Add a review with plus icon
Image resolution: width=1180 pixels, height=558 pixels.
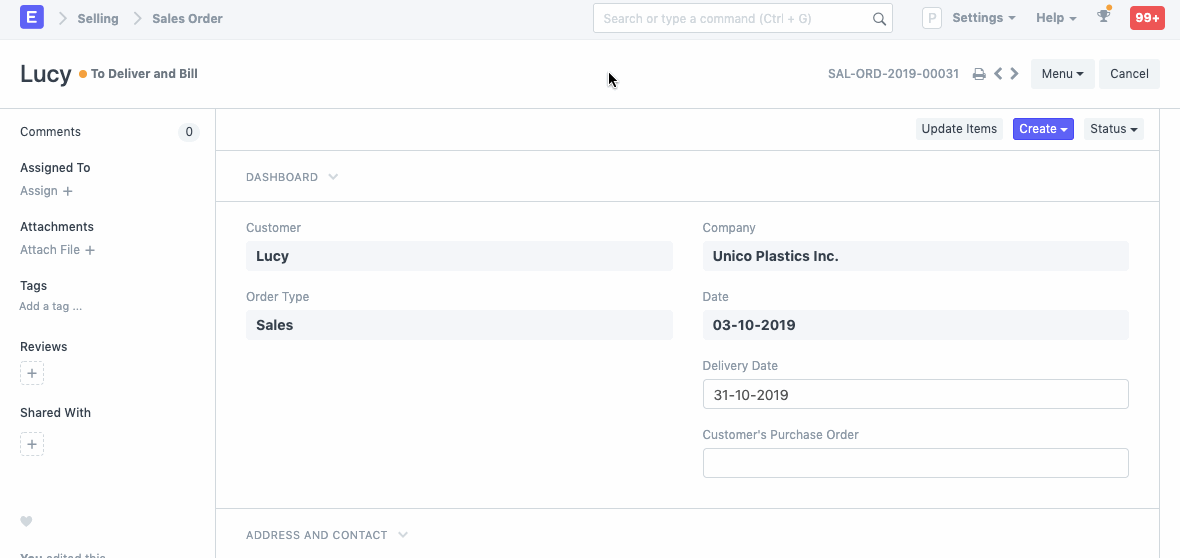tap(32, 374)
